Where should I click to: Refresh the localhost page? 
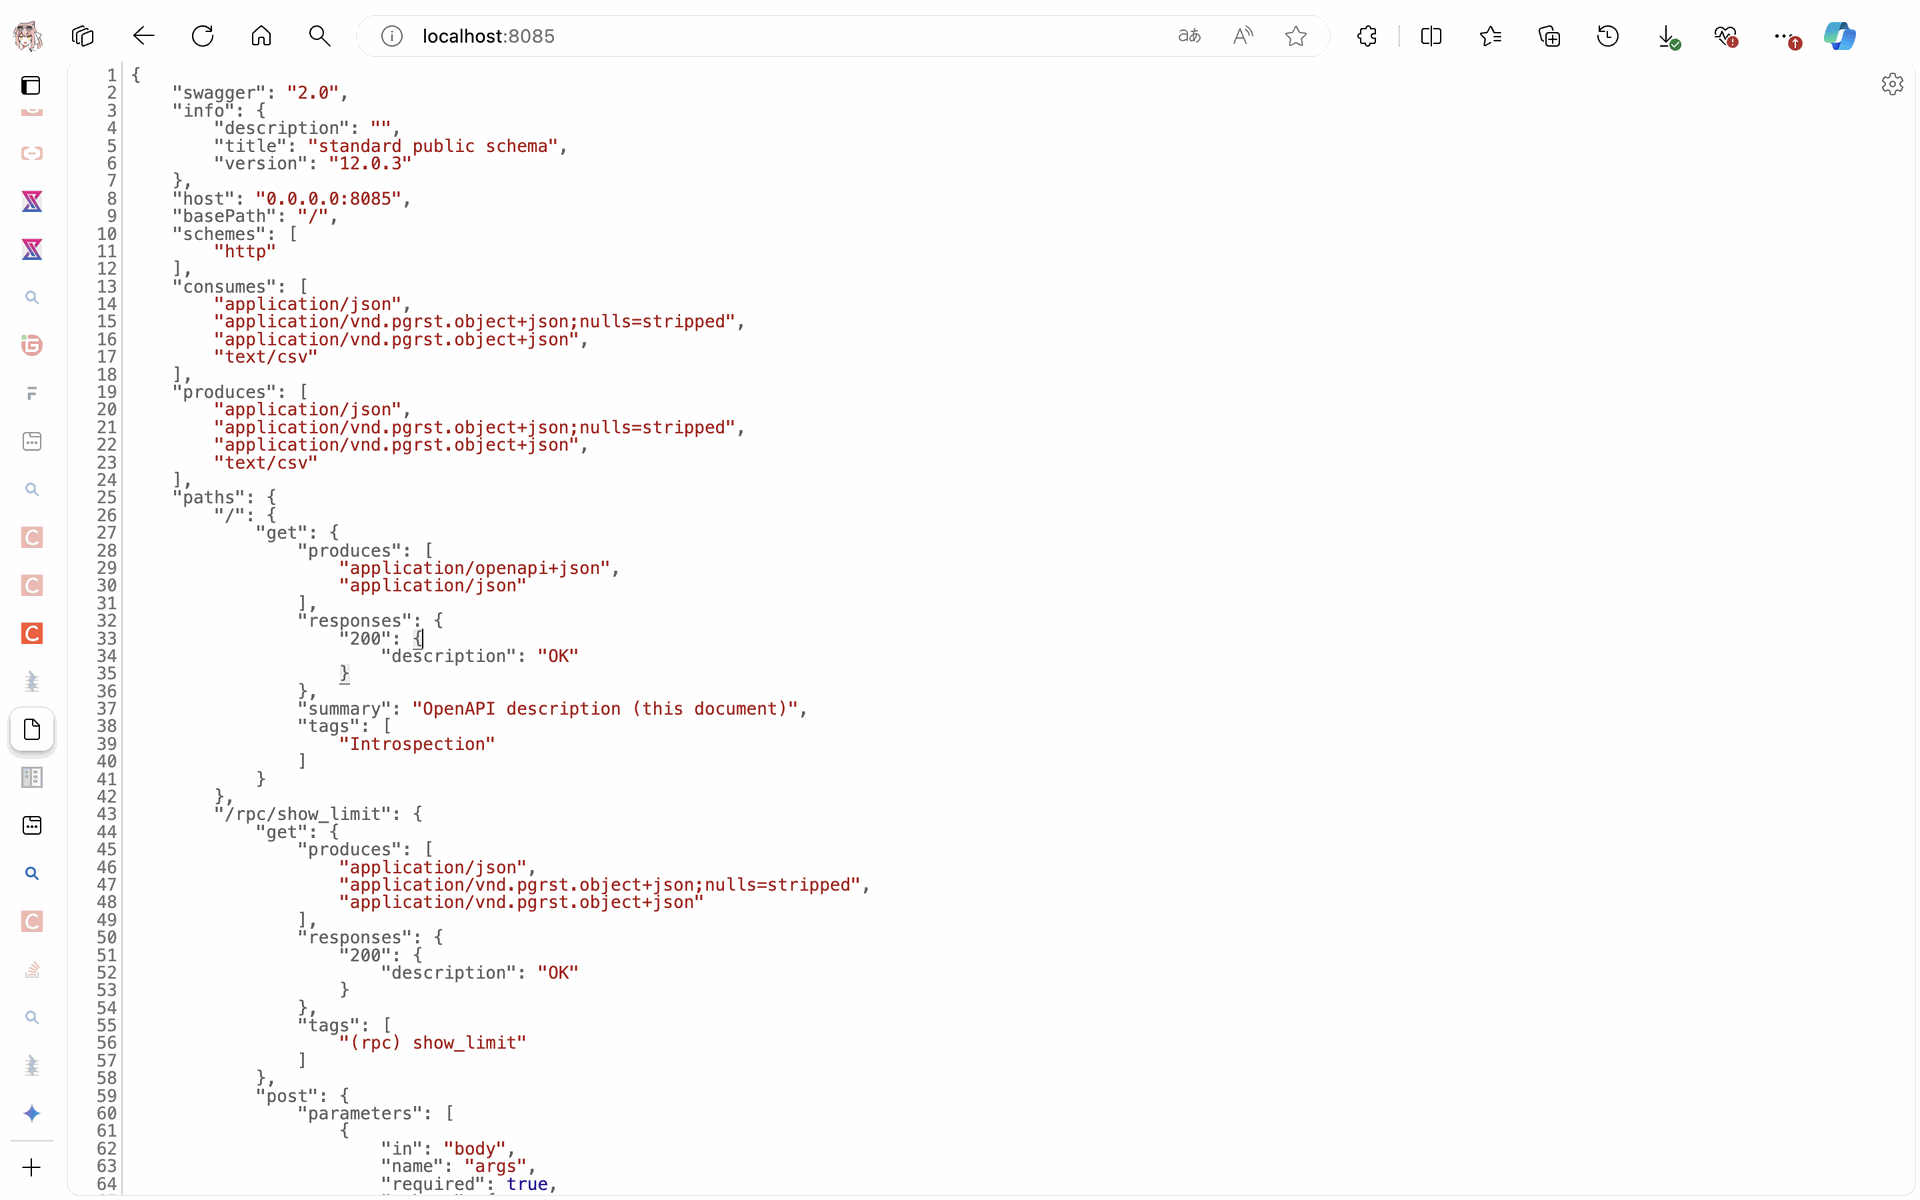click(x=203, y=37)
